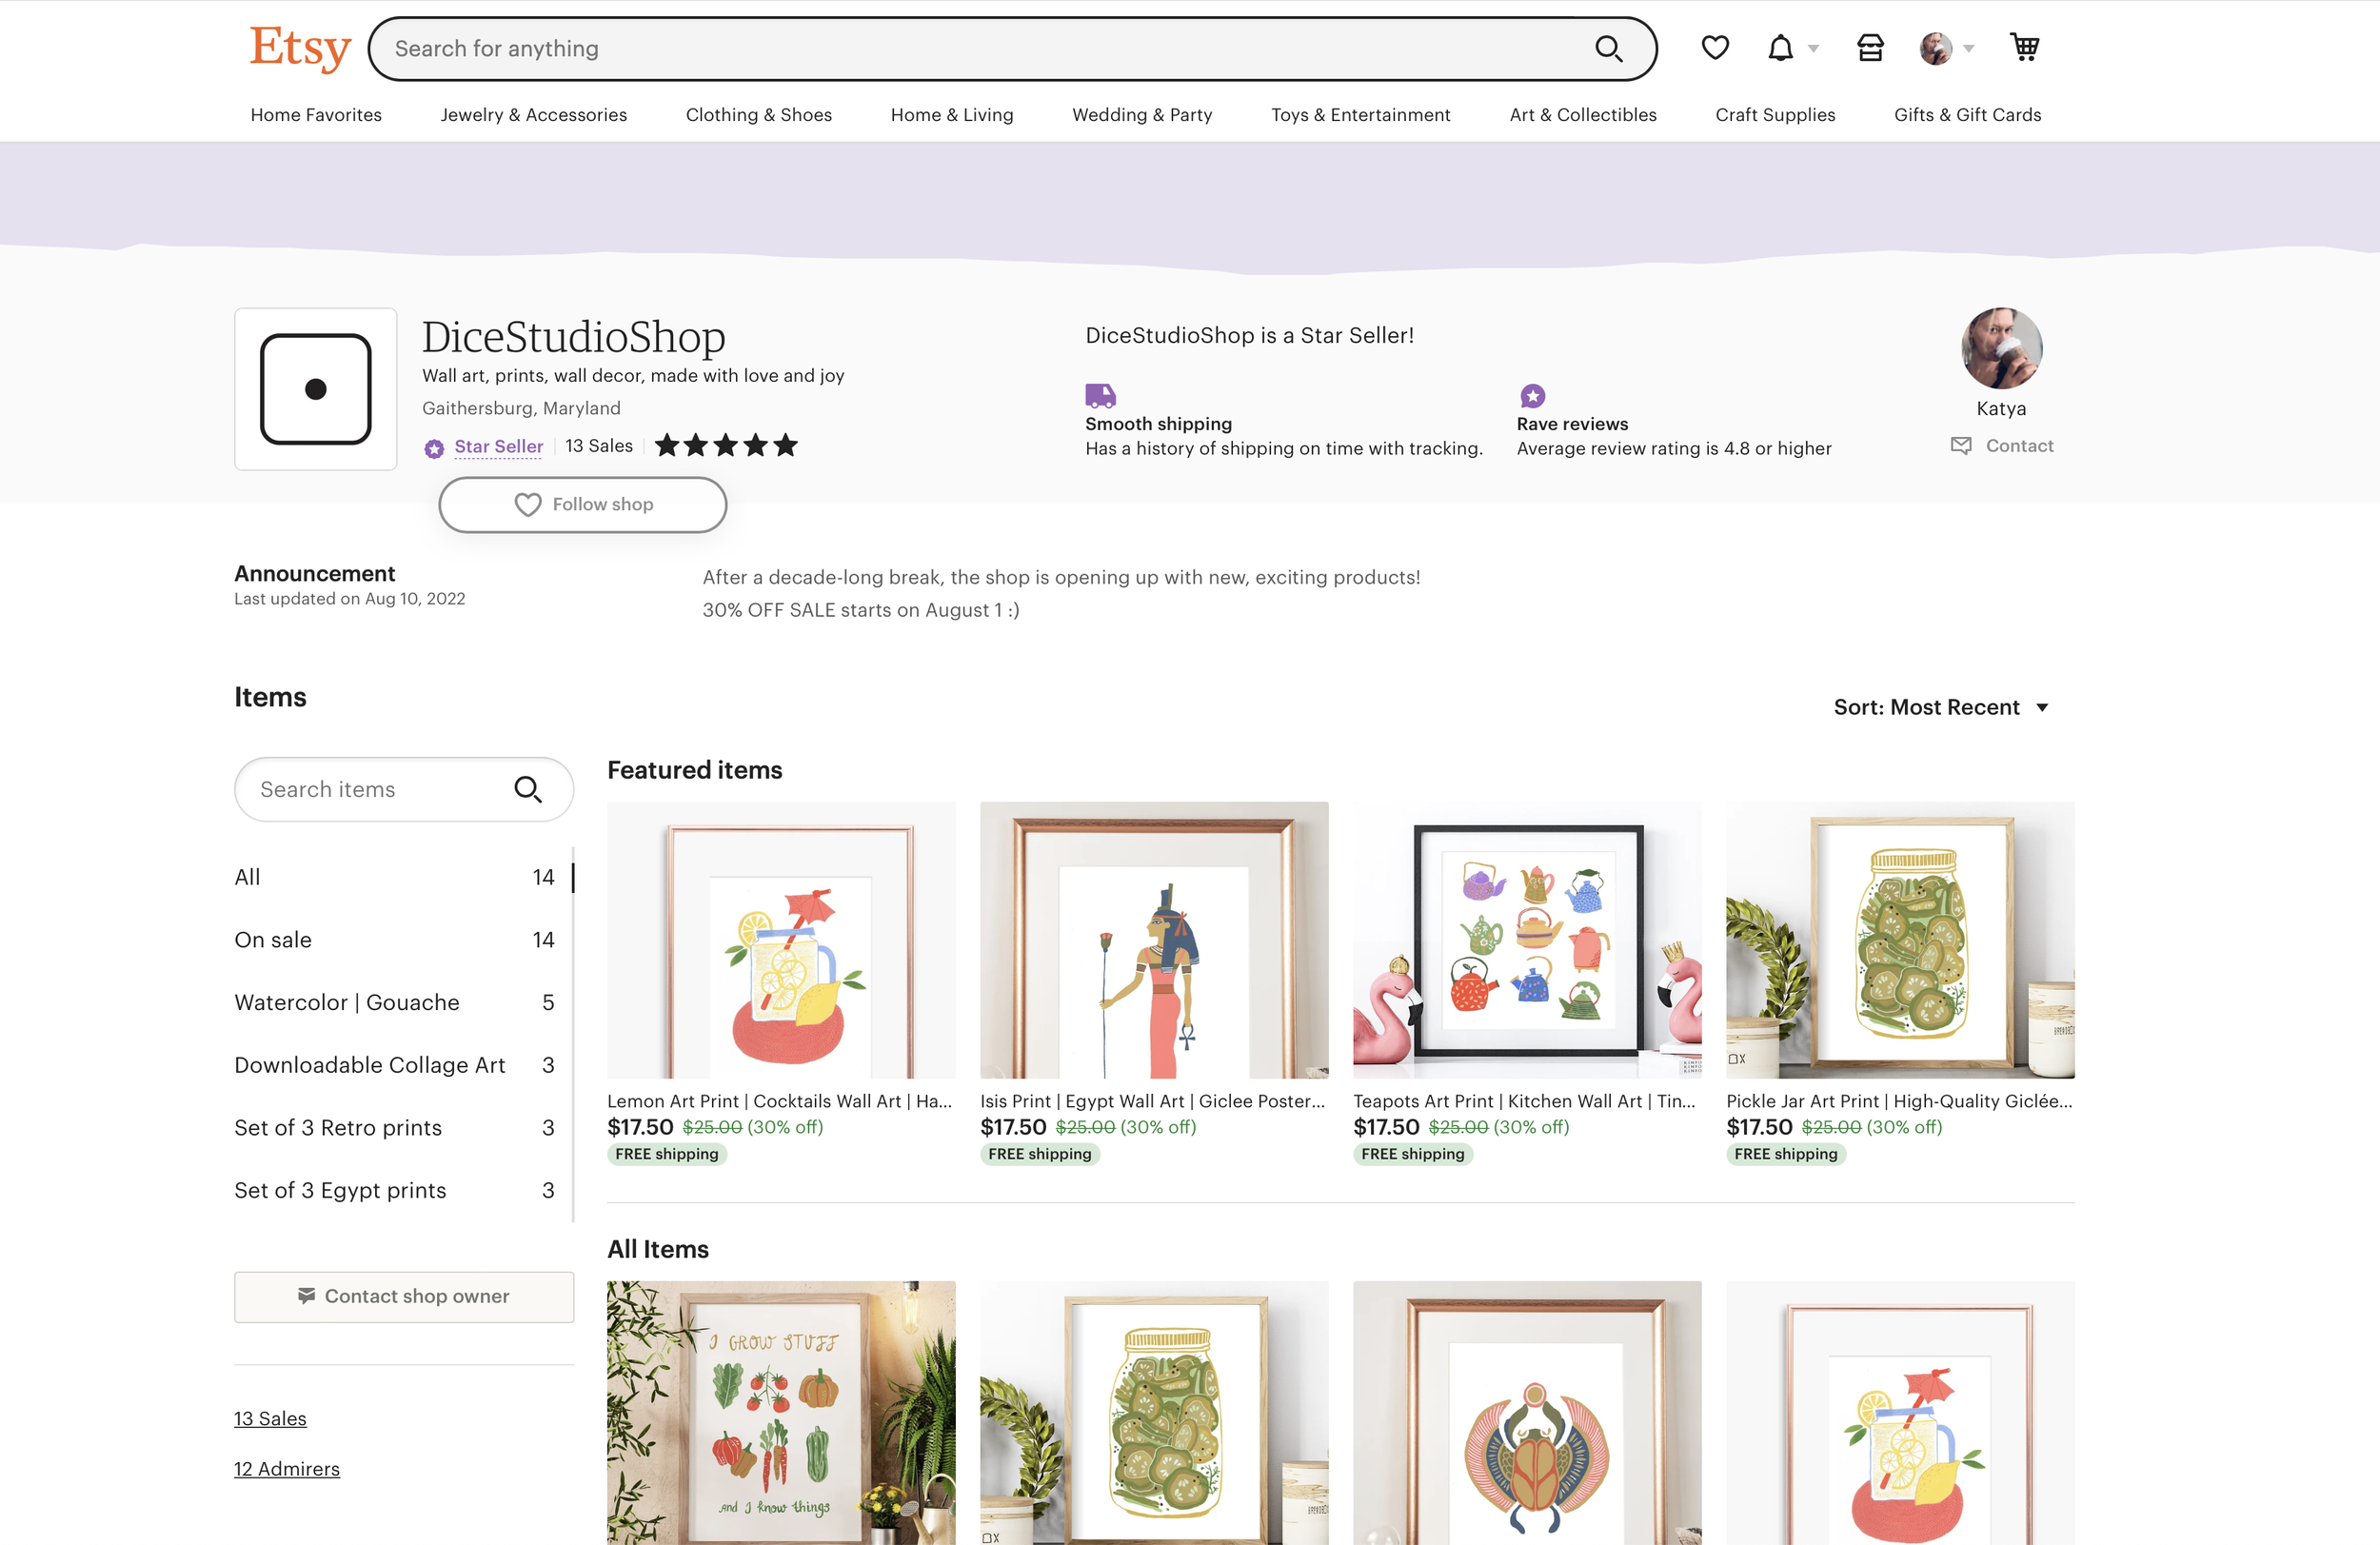Click Pickle Jar Art Print listing title

1899,1101
